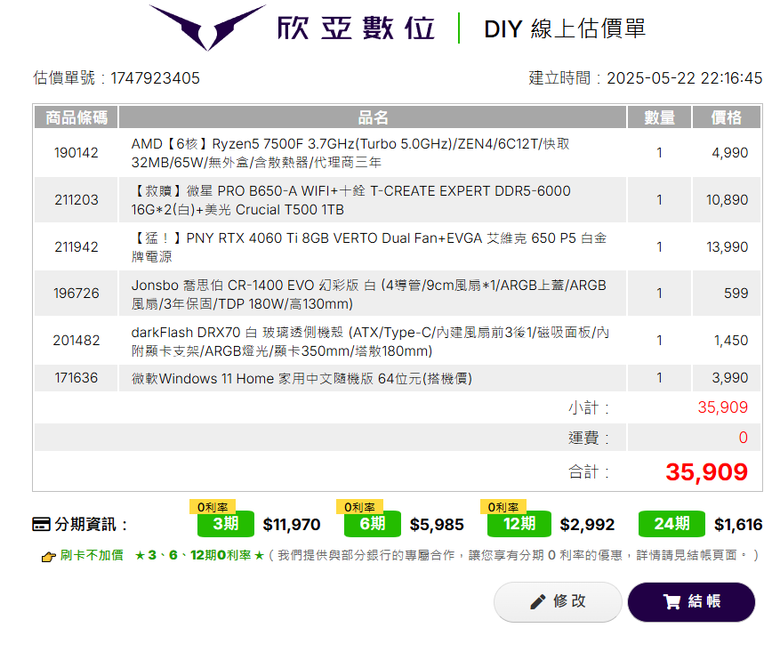Click the $5,985 installment amount
Viewport: 780px width, 652px height.
pos(437,525)
